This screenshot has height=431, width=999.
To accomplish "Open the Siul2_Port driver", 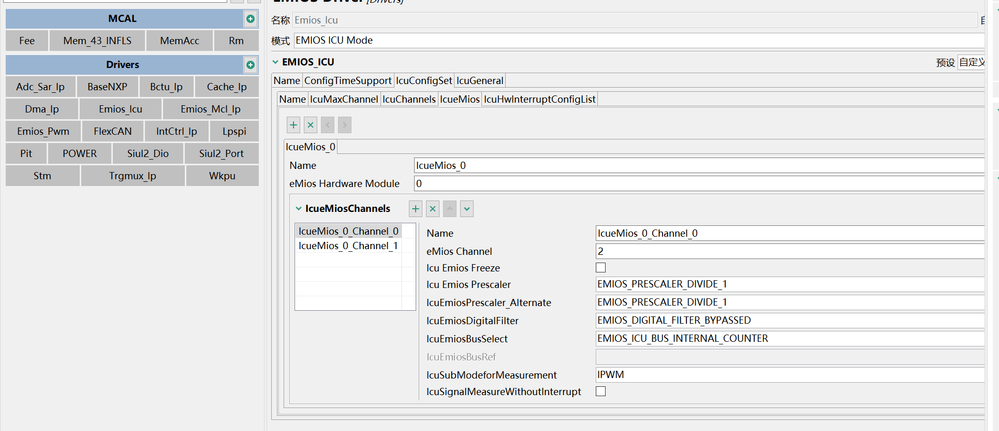I will click(221, 154).
